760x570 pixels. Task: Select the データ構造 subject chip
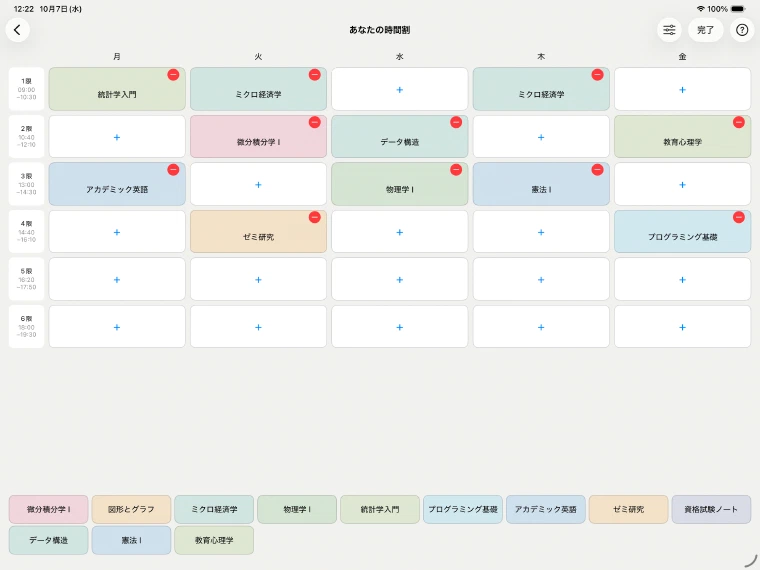click(48, 540)
